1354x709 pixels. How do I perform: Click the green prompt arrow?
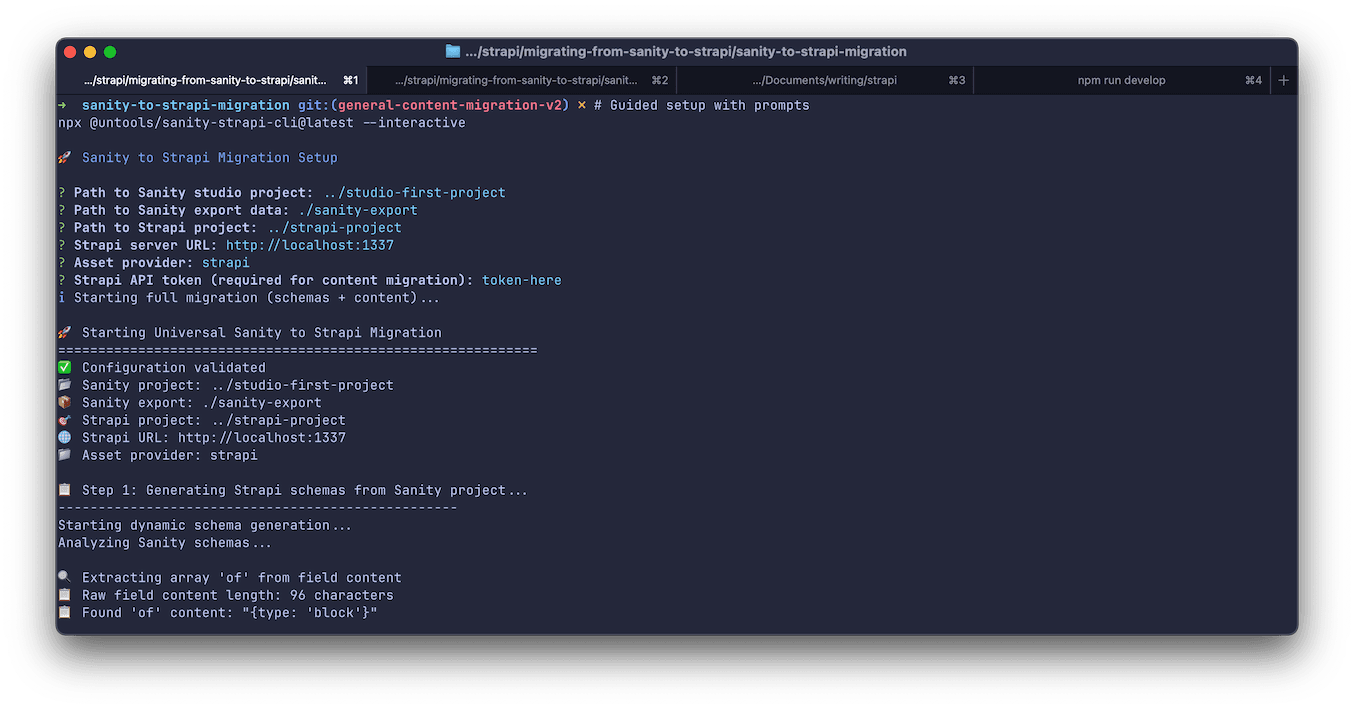point(62,105)
